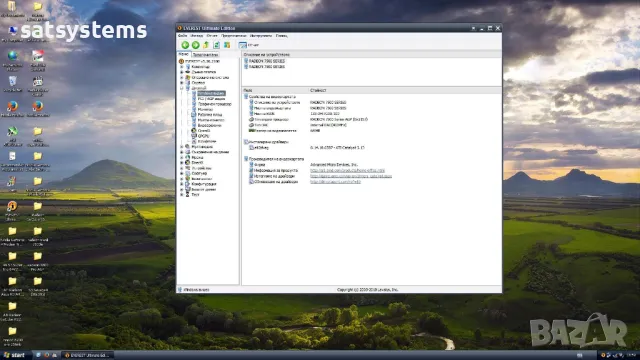
Task: Open the Информация за продукта hyperlink
Action: (x=347, y=171)
